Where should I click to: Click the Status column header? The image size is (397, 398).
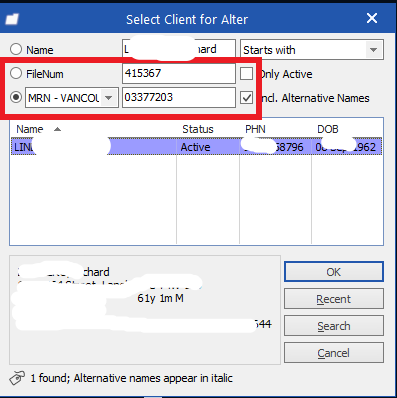pyautogui.click(x=198, y=129)
